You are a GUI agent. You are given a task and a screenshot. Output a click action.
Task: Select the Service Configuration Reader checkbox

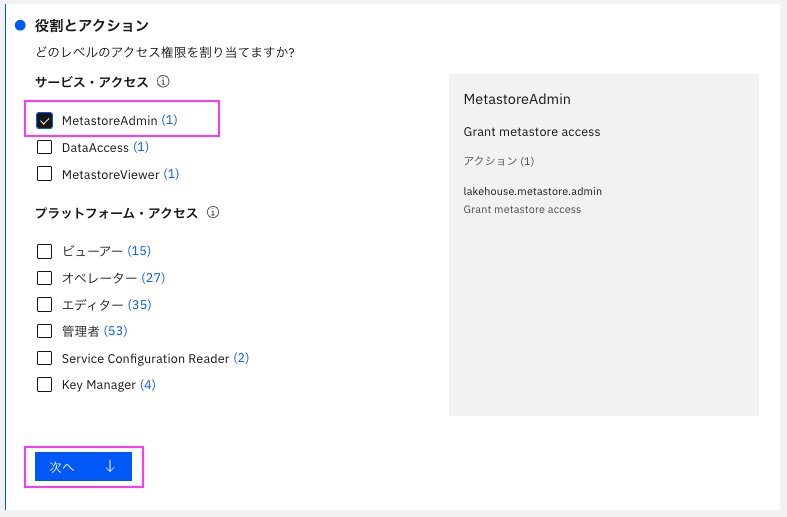pyautogui.click(x=45, y=358)
